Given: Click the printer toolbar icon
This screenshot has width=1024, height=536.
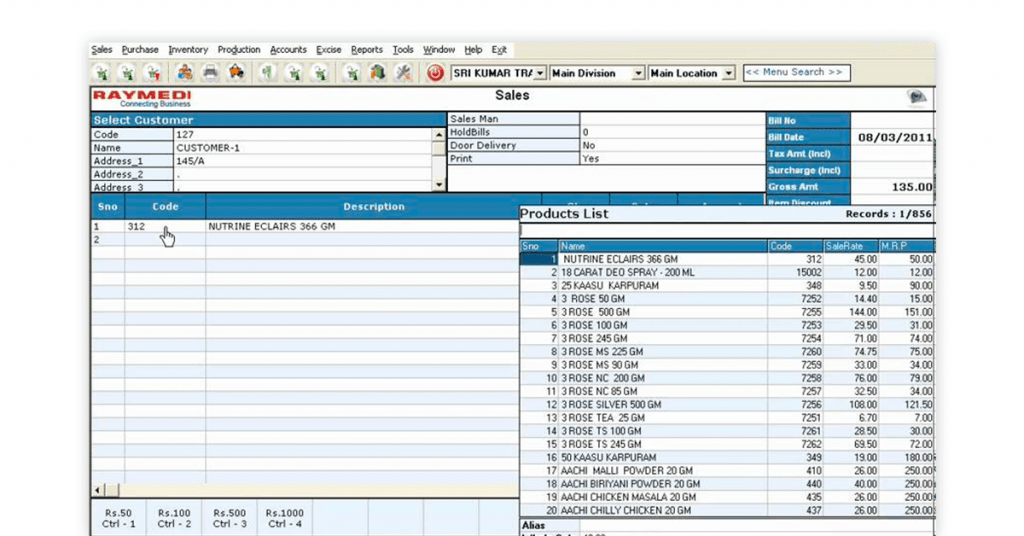Looking at the screenshot, I should (x=210, y=72).
